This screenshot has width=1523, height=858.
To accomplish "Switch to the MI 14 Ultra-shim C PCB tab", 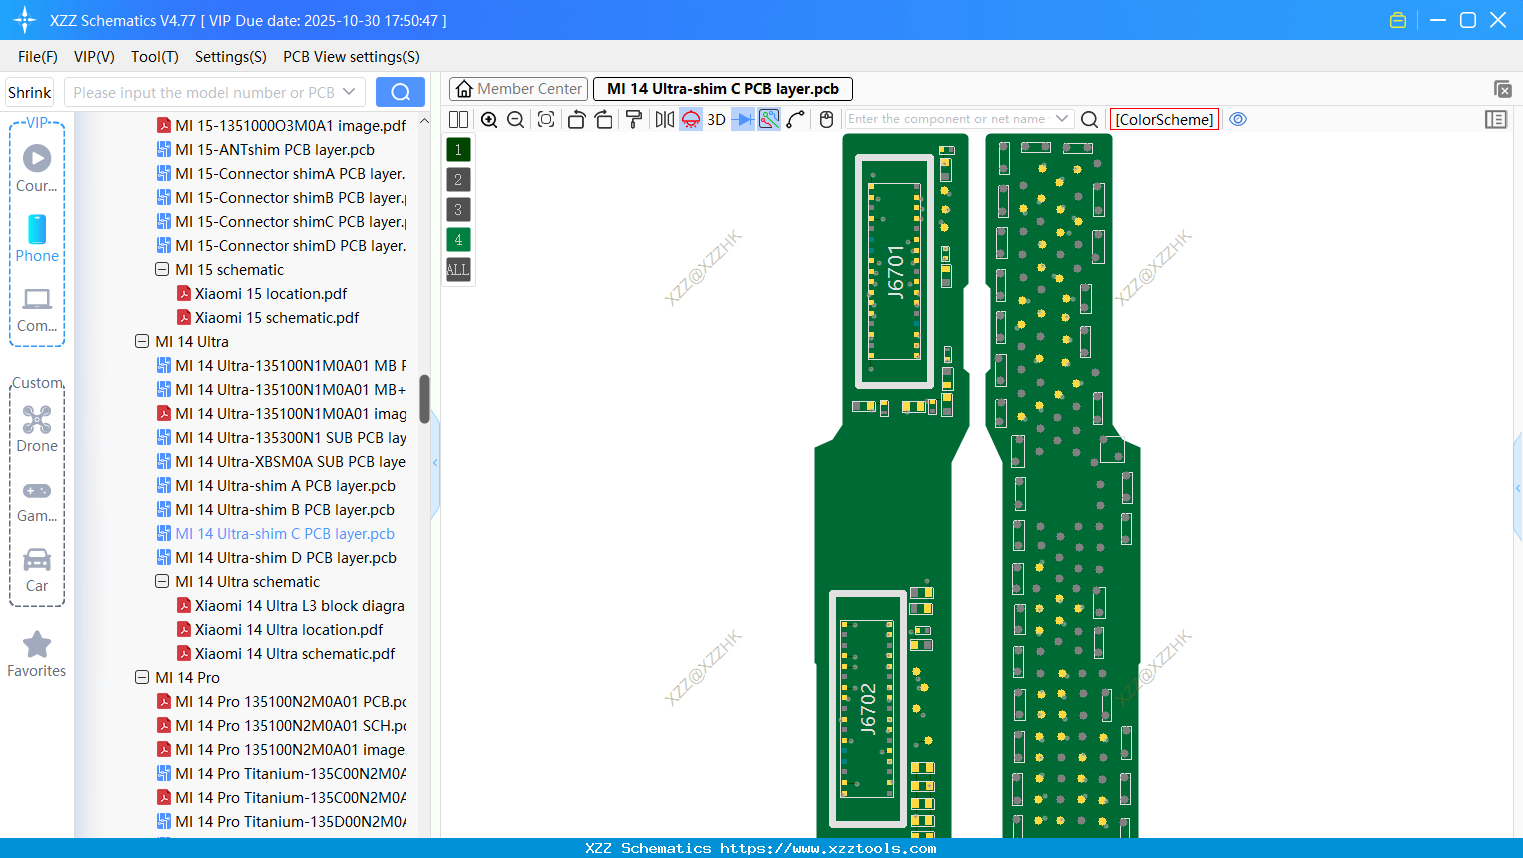I will tap(722, 89).
